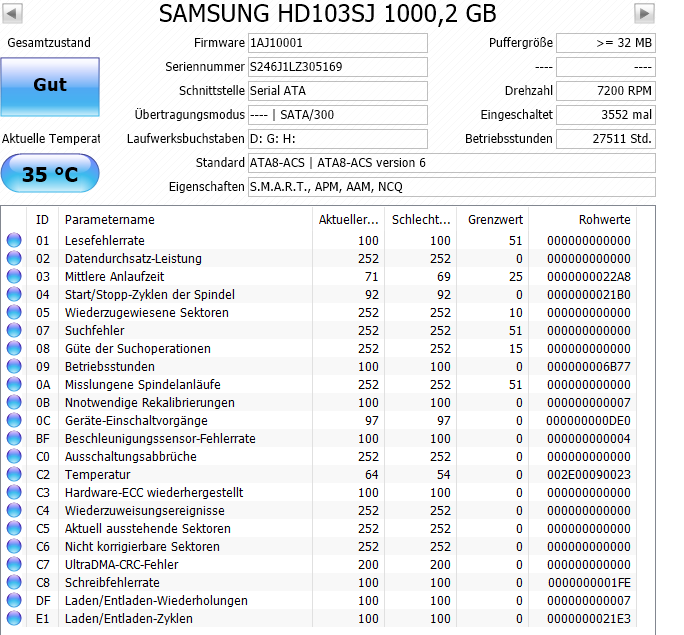
Task: Select the Temperatur parameter name
Action: [x=98, y=475]
